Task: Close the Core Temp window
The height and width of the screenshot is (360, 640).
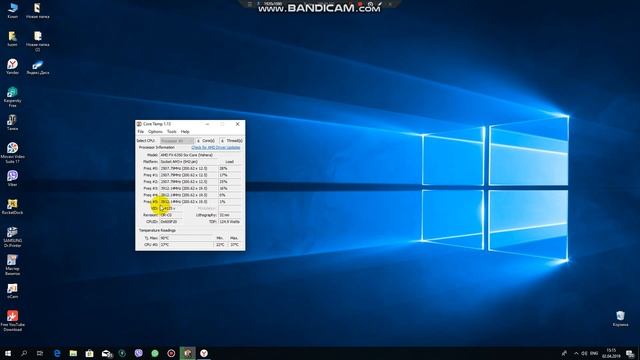Action: point(238,124)
